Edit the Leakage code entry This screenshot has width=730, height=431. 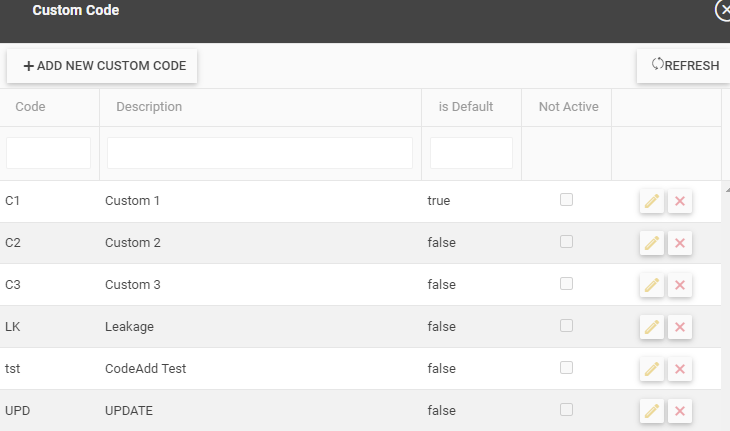click(652, 327)
